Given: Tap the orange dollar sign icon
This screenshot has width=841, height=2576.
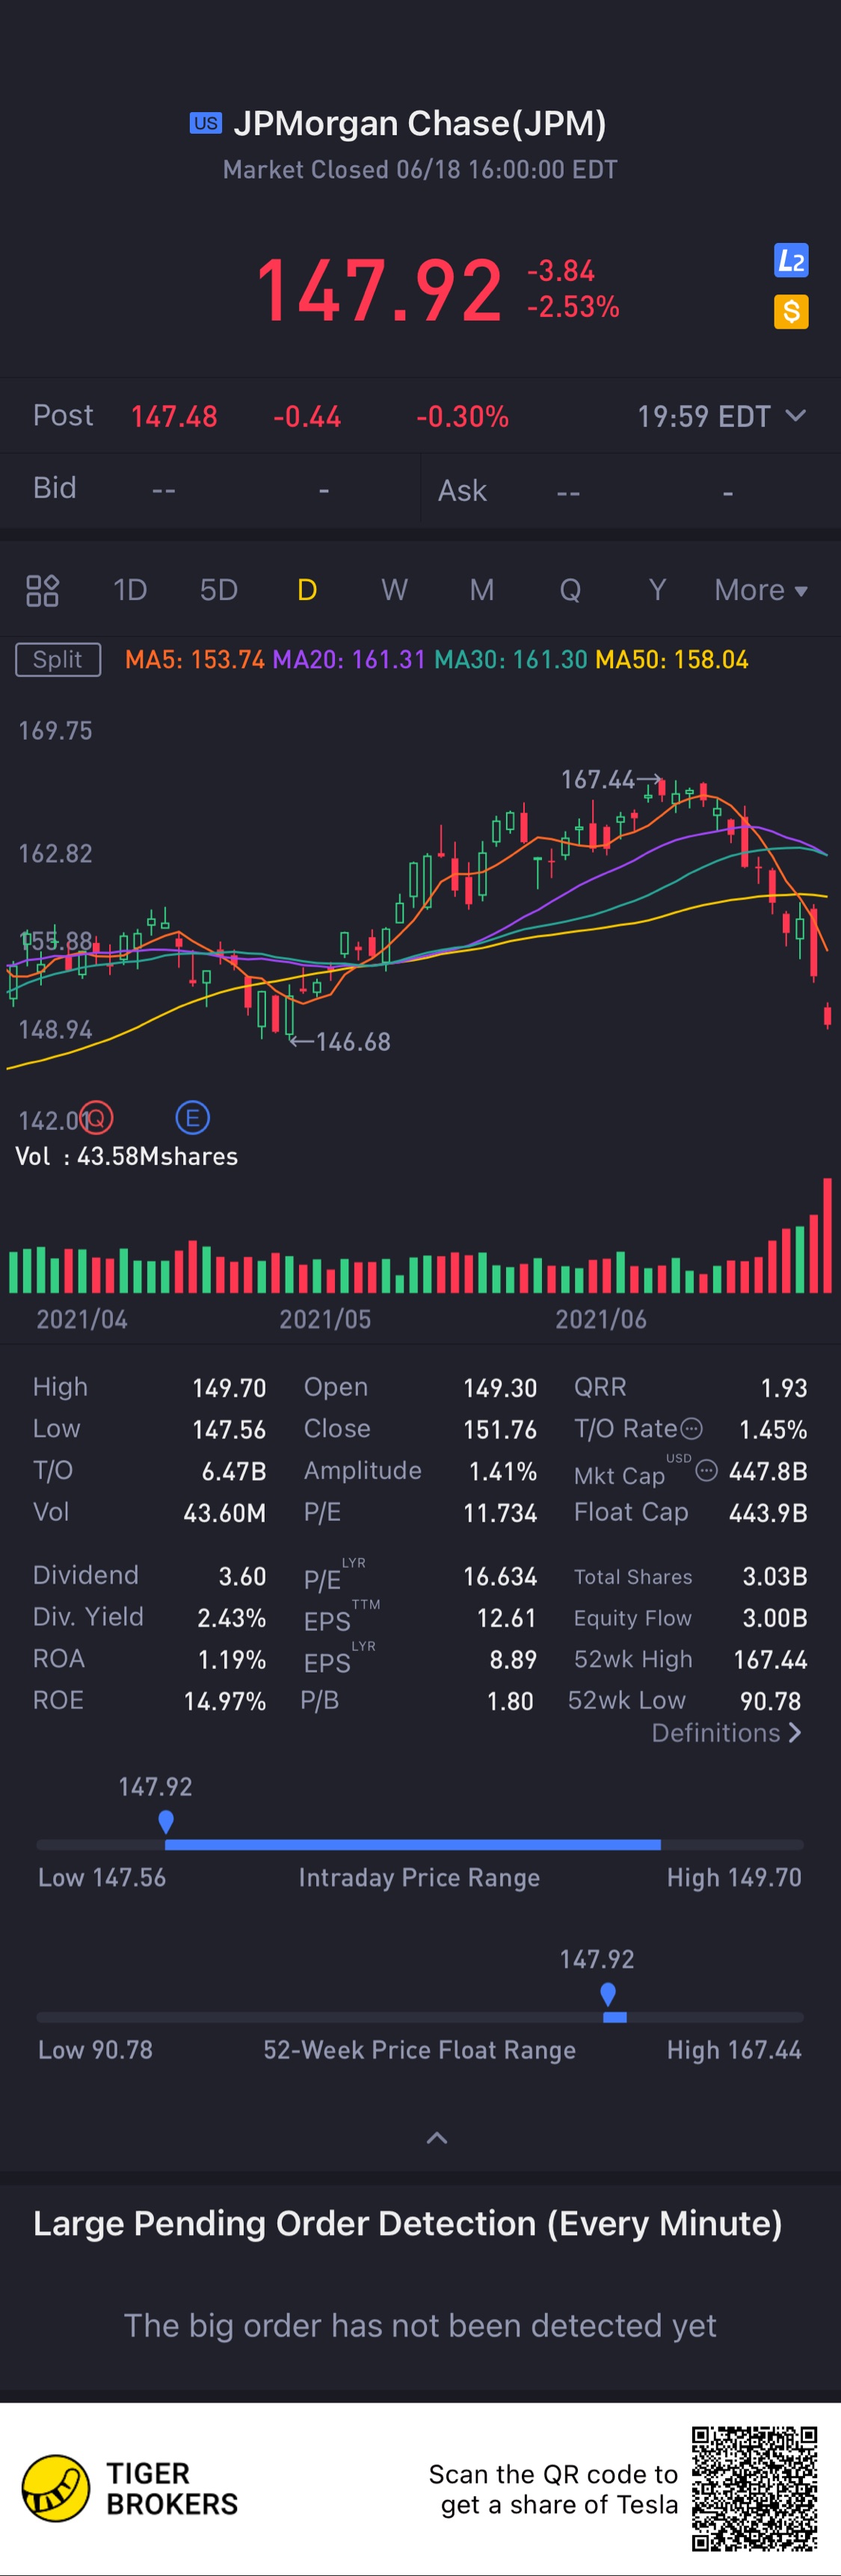Looking at the screenshot, I should tap(791, 312).
